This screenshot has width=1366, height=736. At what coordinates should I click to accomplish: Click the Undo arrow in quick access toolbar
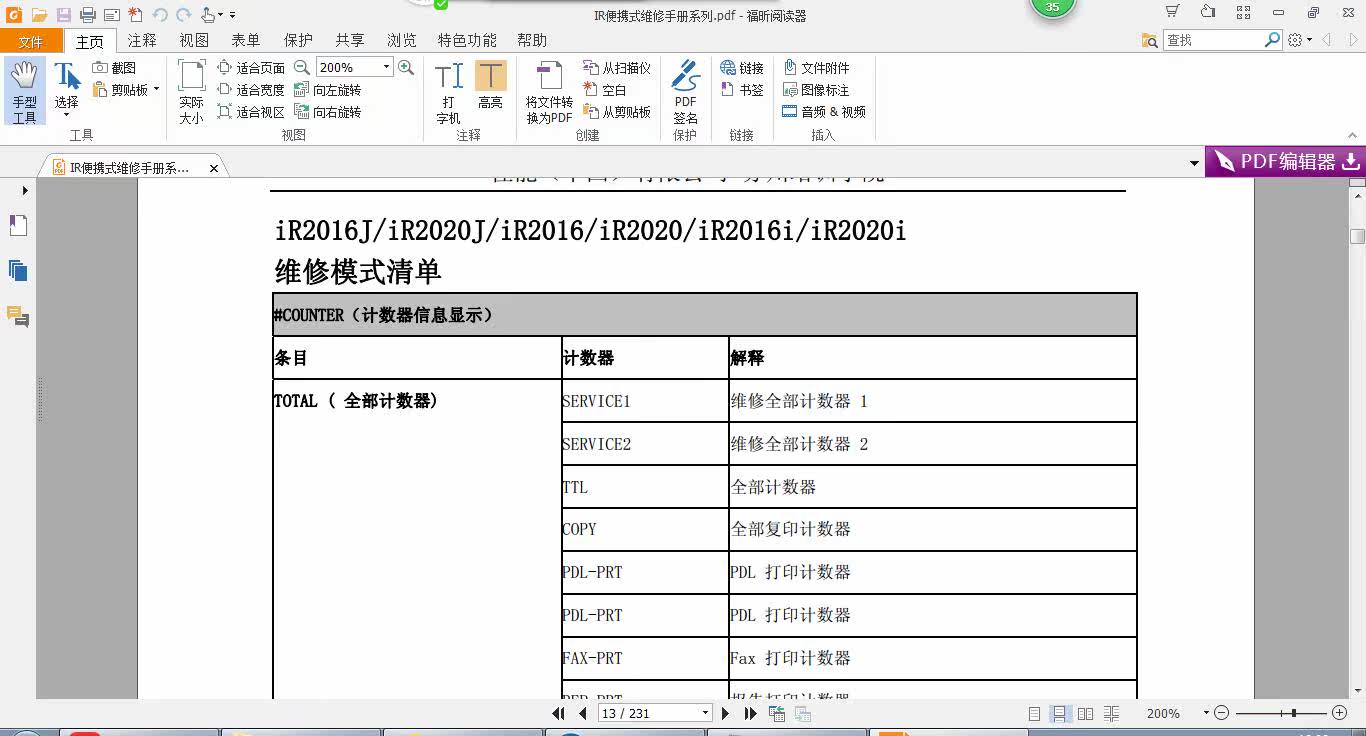[x=160, y=15]
